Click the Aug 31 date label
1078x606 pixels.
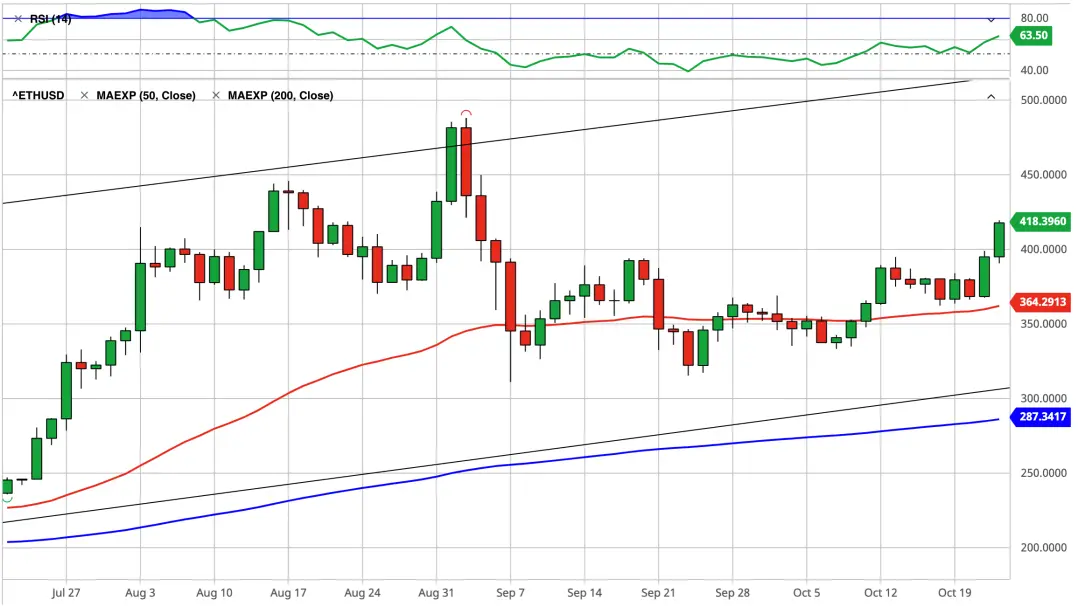[437, 593]
